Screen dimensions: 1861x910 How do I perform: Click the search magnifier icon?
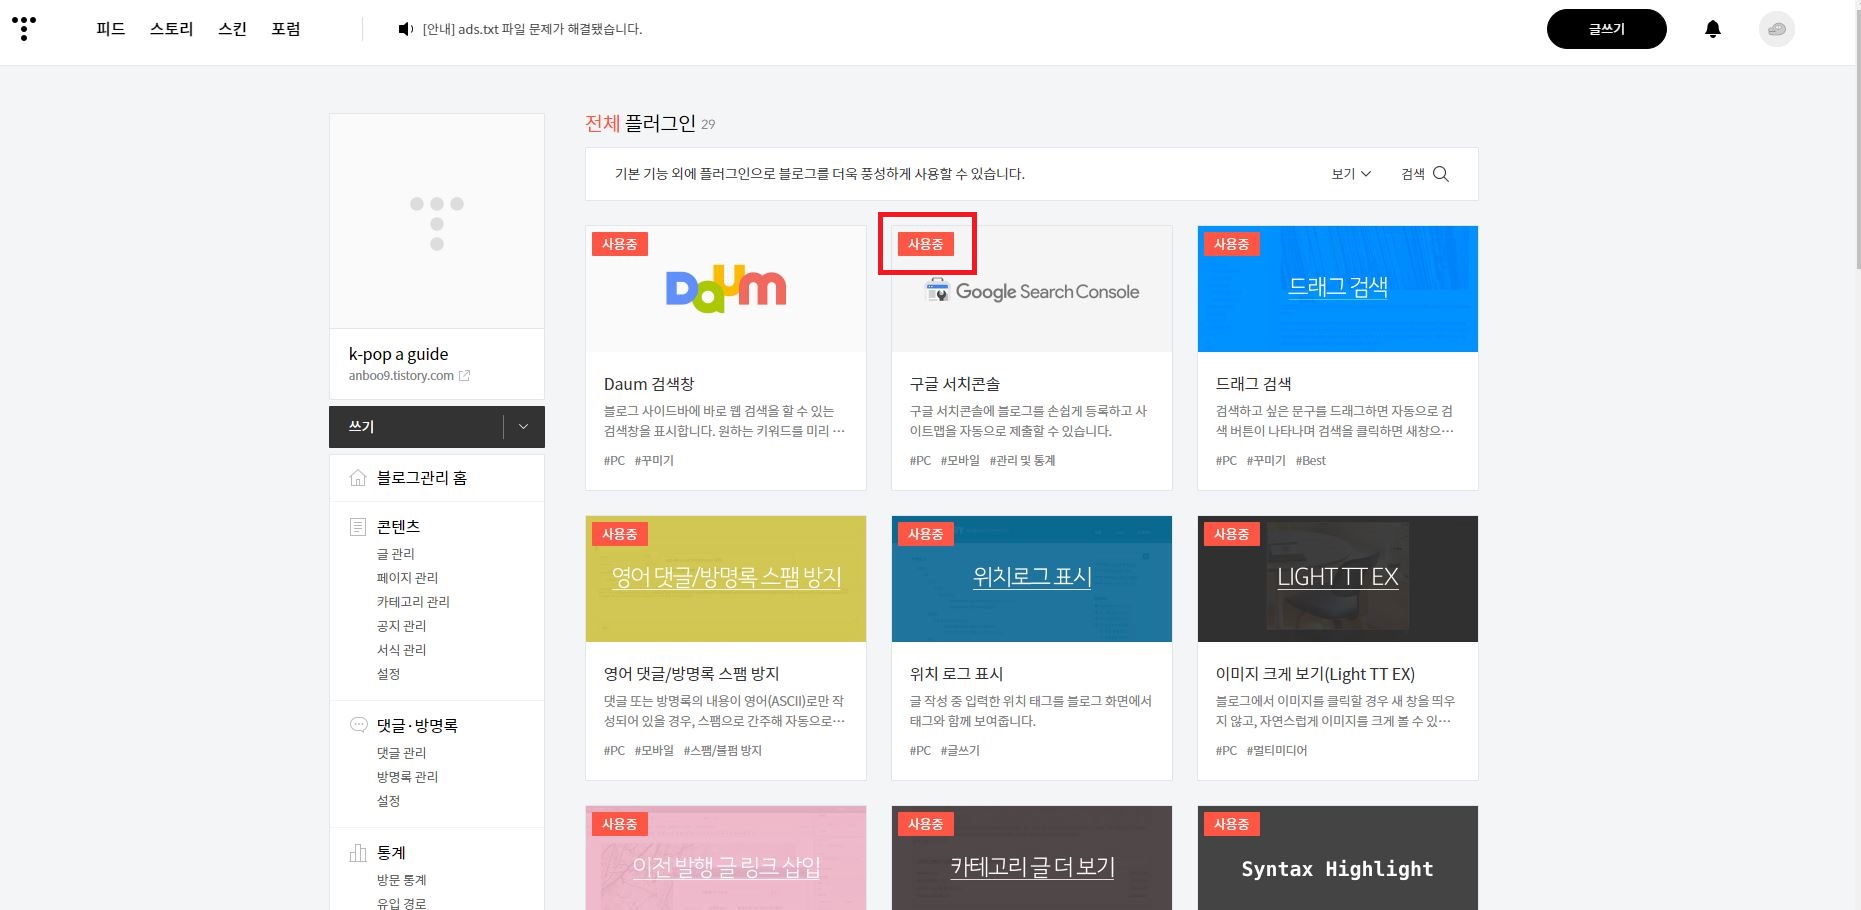1441,174
